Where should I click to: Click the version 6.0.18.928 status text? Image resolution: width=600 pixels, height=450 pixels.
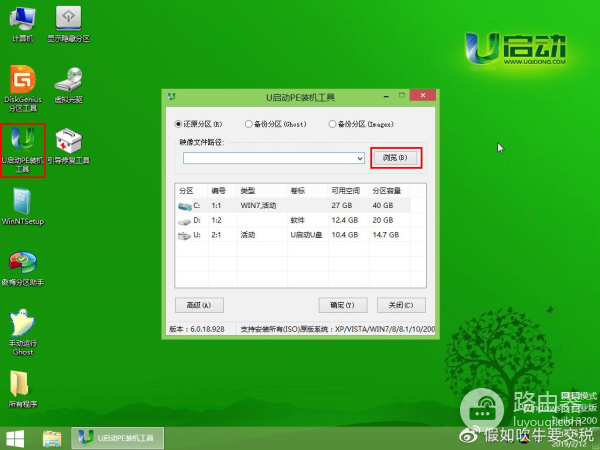coord(197,329)
